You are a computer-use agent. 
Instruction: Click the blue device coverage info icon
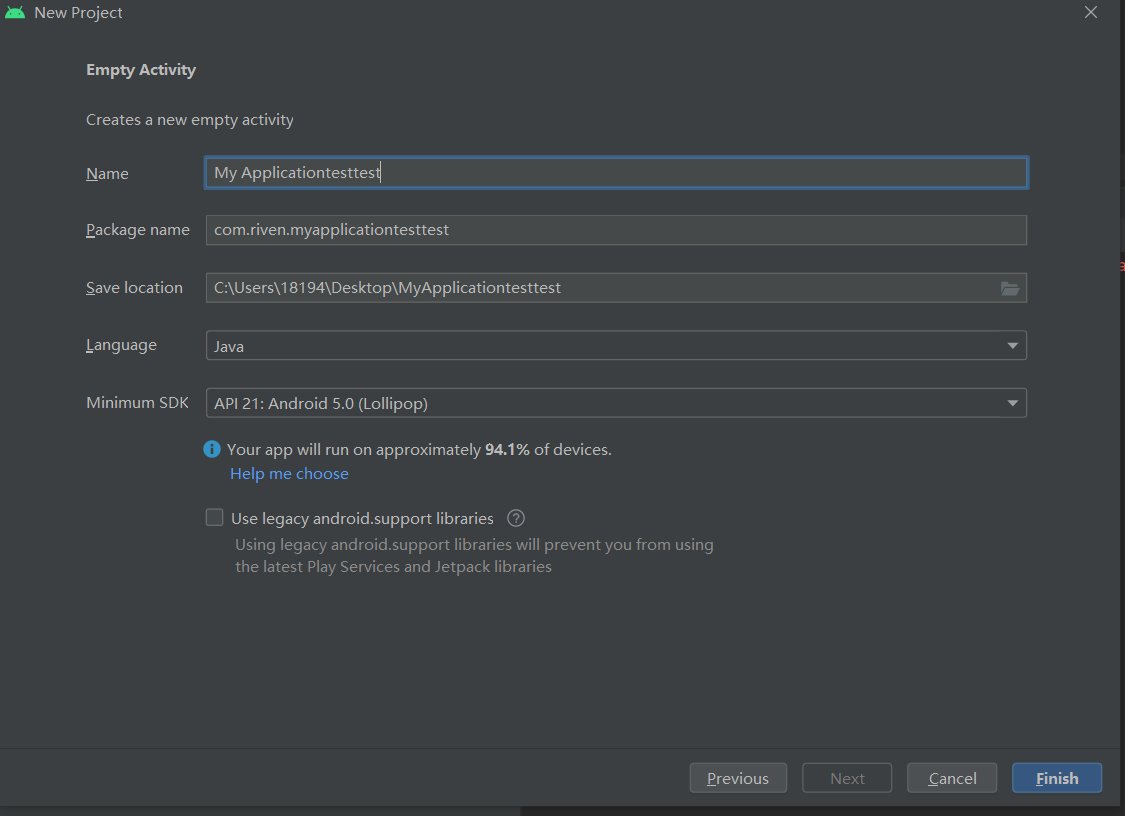[211, 449]
